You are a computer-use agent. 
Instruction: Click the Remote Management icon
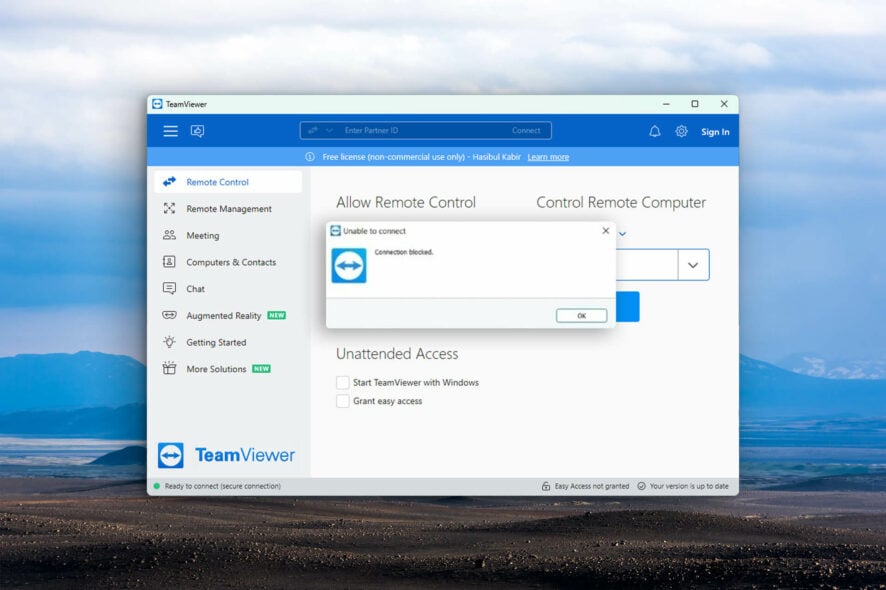coord(169,209)
